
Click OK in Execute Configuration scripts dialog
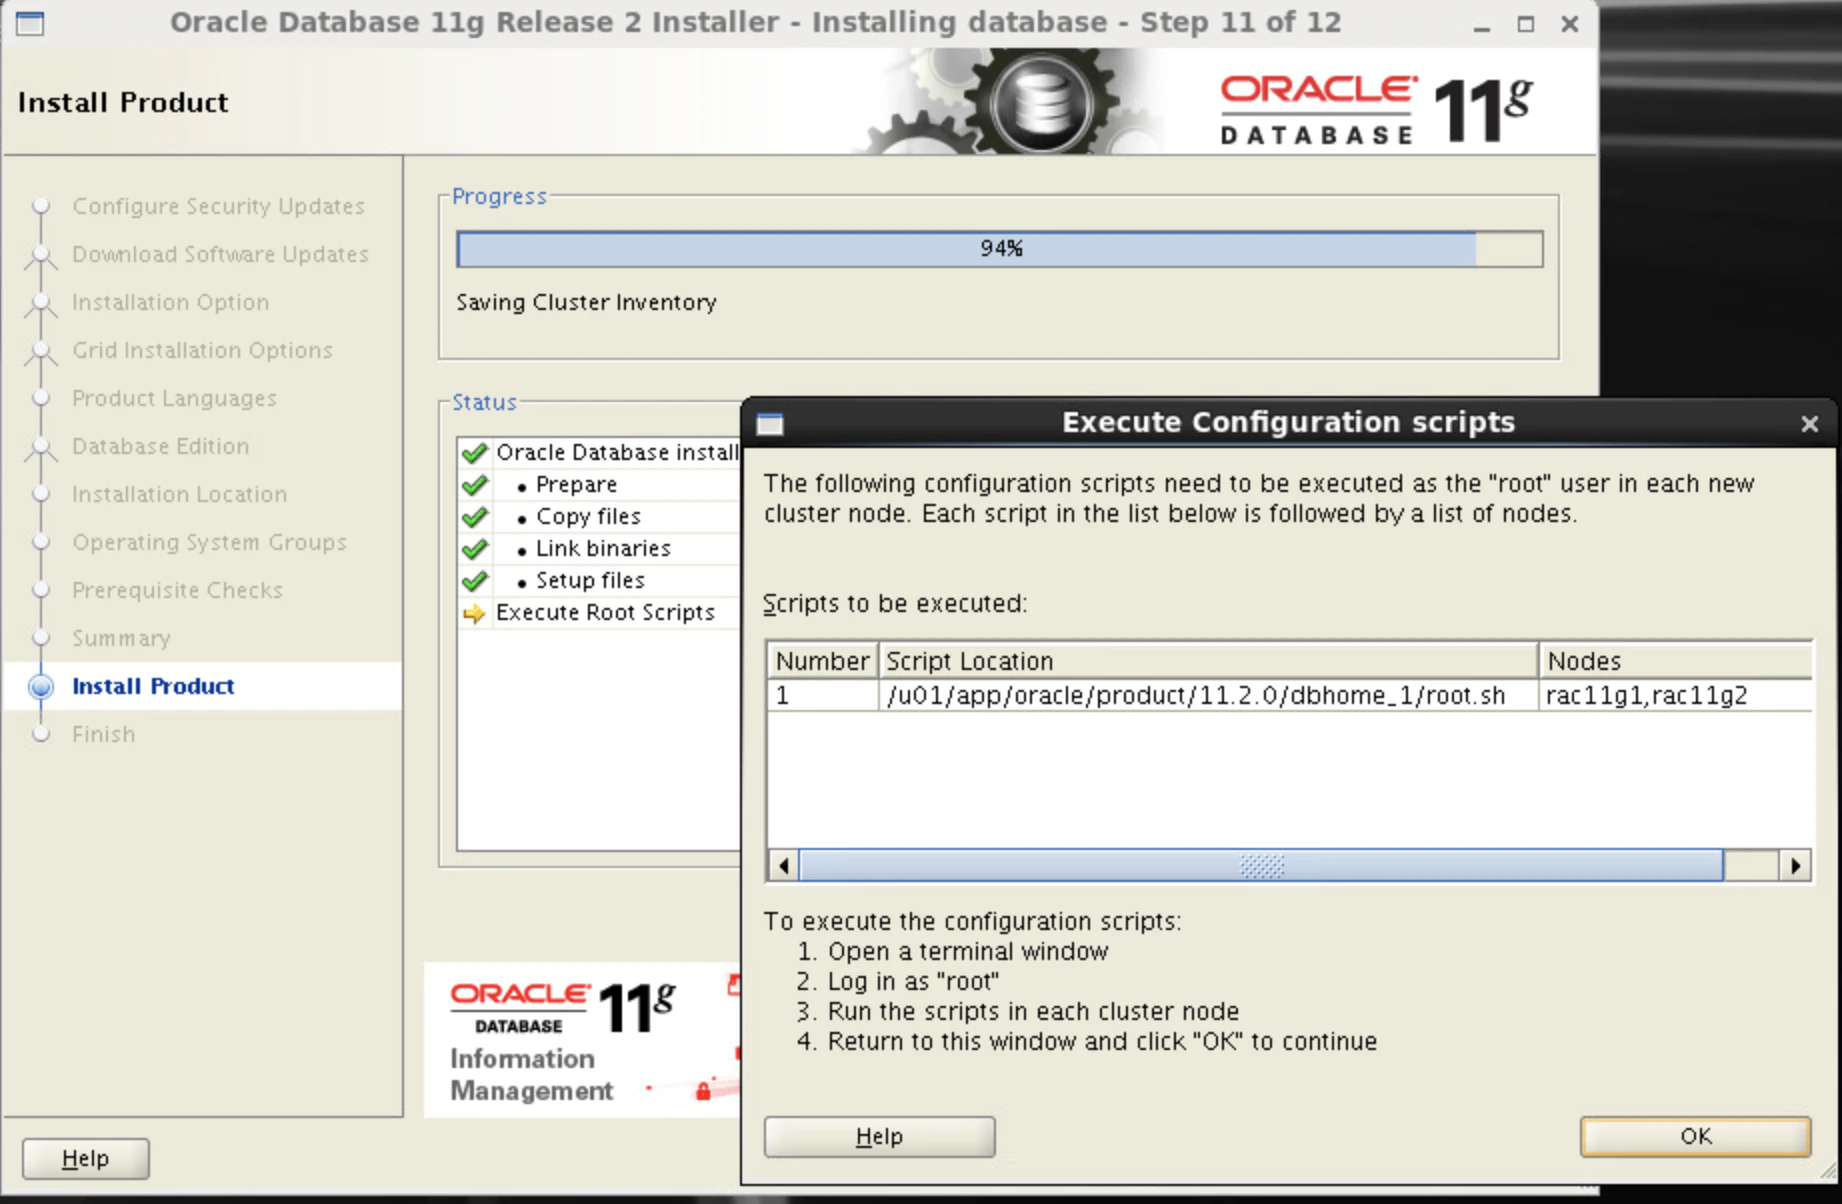click(x=1695, y=1136)
